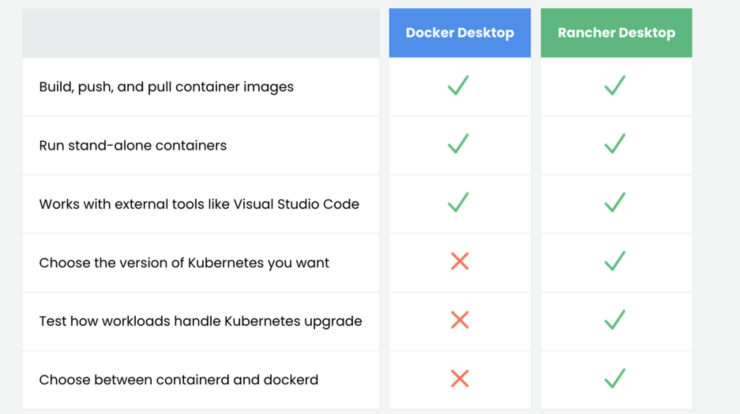This screenshot has height=414, width=740.
Task: Click Rancher checkmark for containerd and dockerd
Action: (x=615, y=379)
